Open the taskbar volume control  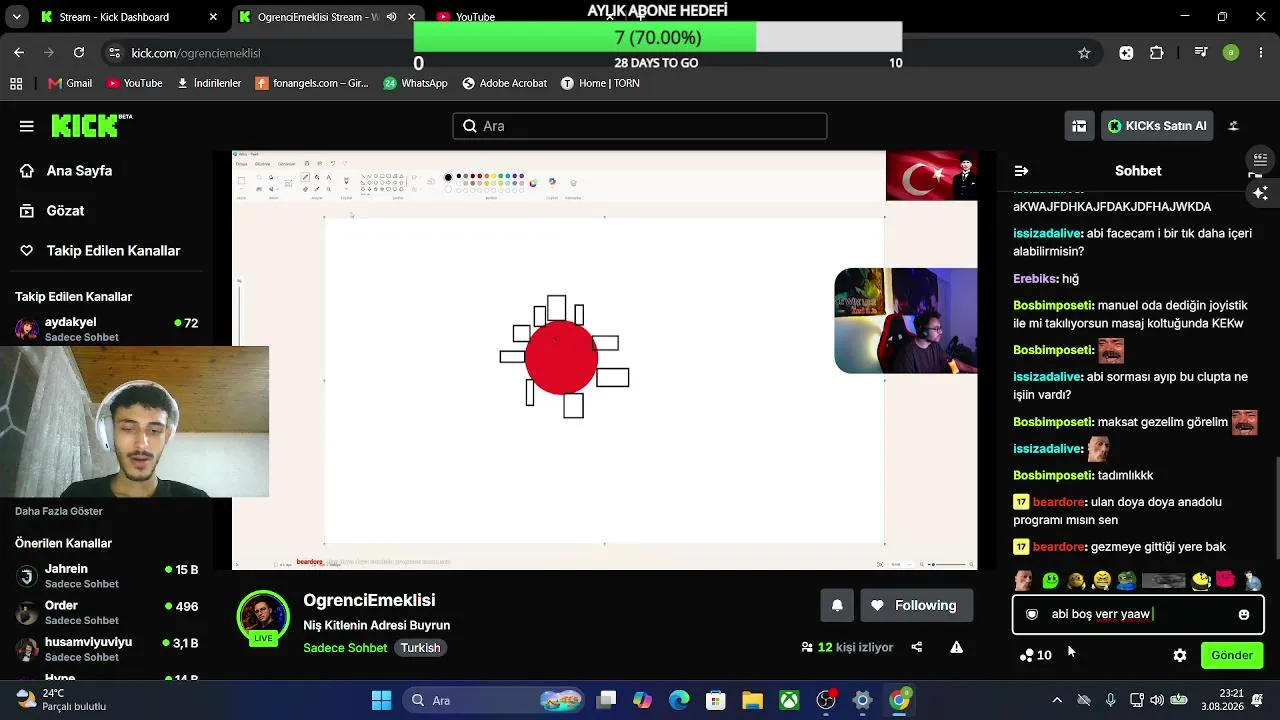[x=1157, y=700]
